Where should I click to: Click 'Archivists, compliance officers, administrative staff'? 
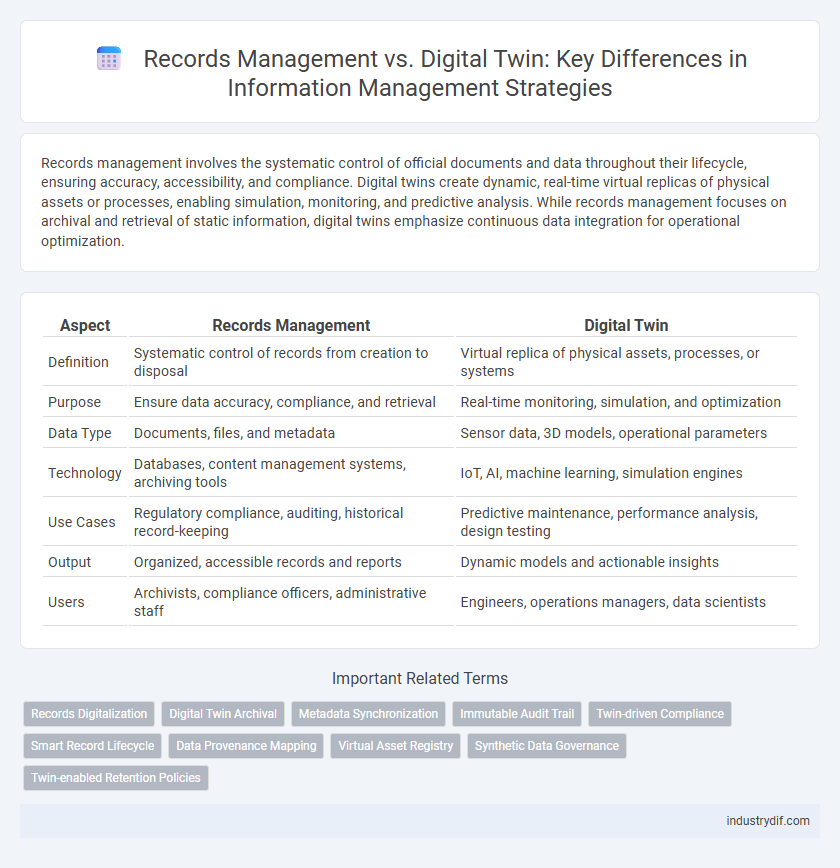[291, 602]
